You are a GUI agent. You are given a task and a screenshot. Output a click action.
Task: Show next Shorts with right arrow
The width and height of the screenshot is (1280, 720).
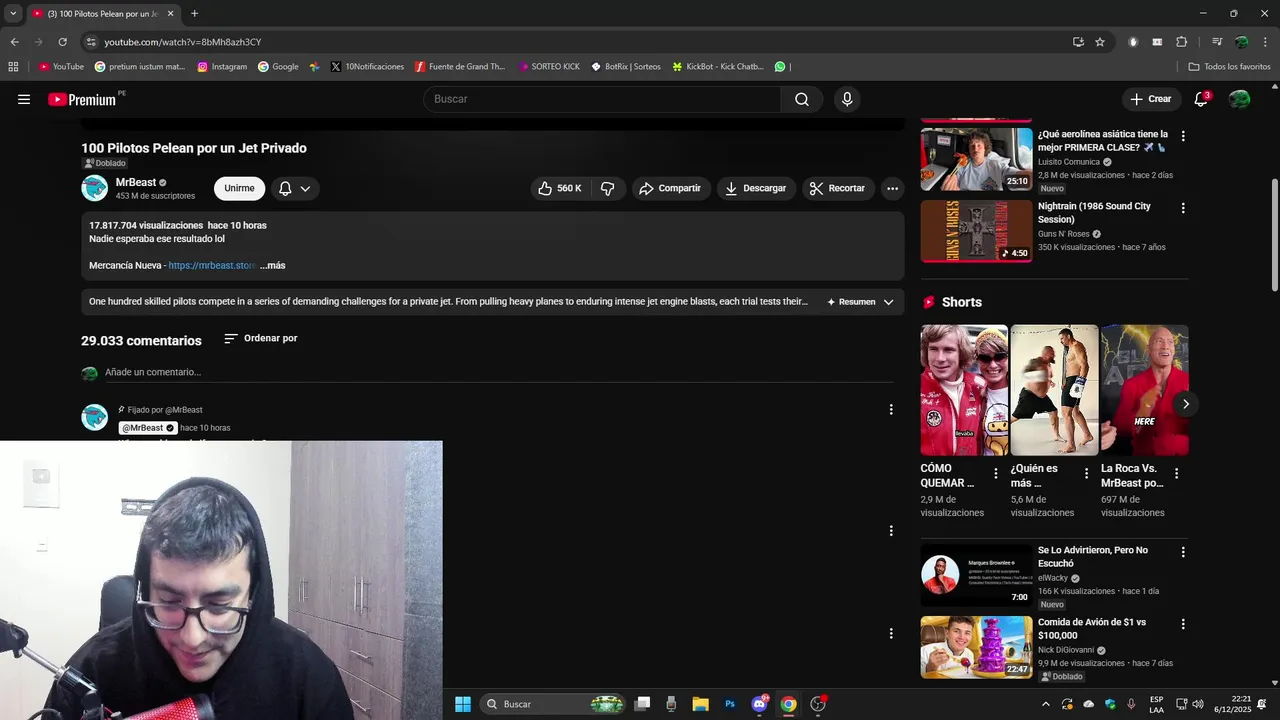[1185, 404]
